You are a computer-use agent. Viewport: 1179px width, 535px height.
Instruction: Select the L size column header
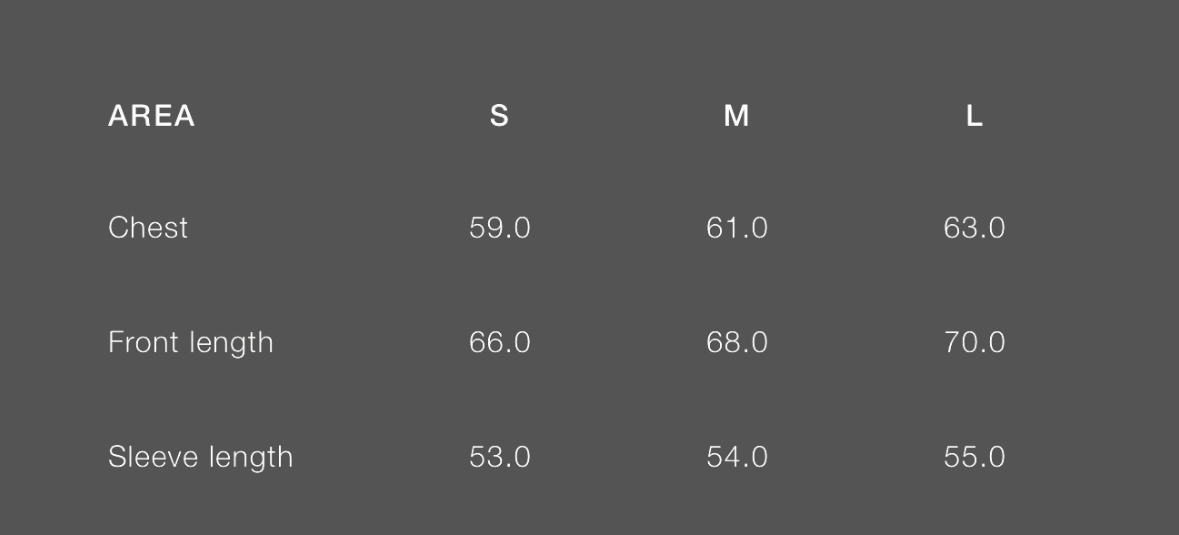[974, 116]
